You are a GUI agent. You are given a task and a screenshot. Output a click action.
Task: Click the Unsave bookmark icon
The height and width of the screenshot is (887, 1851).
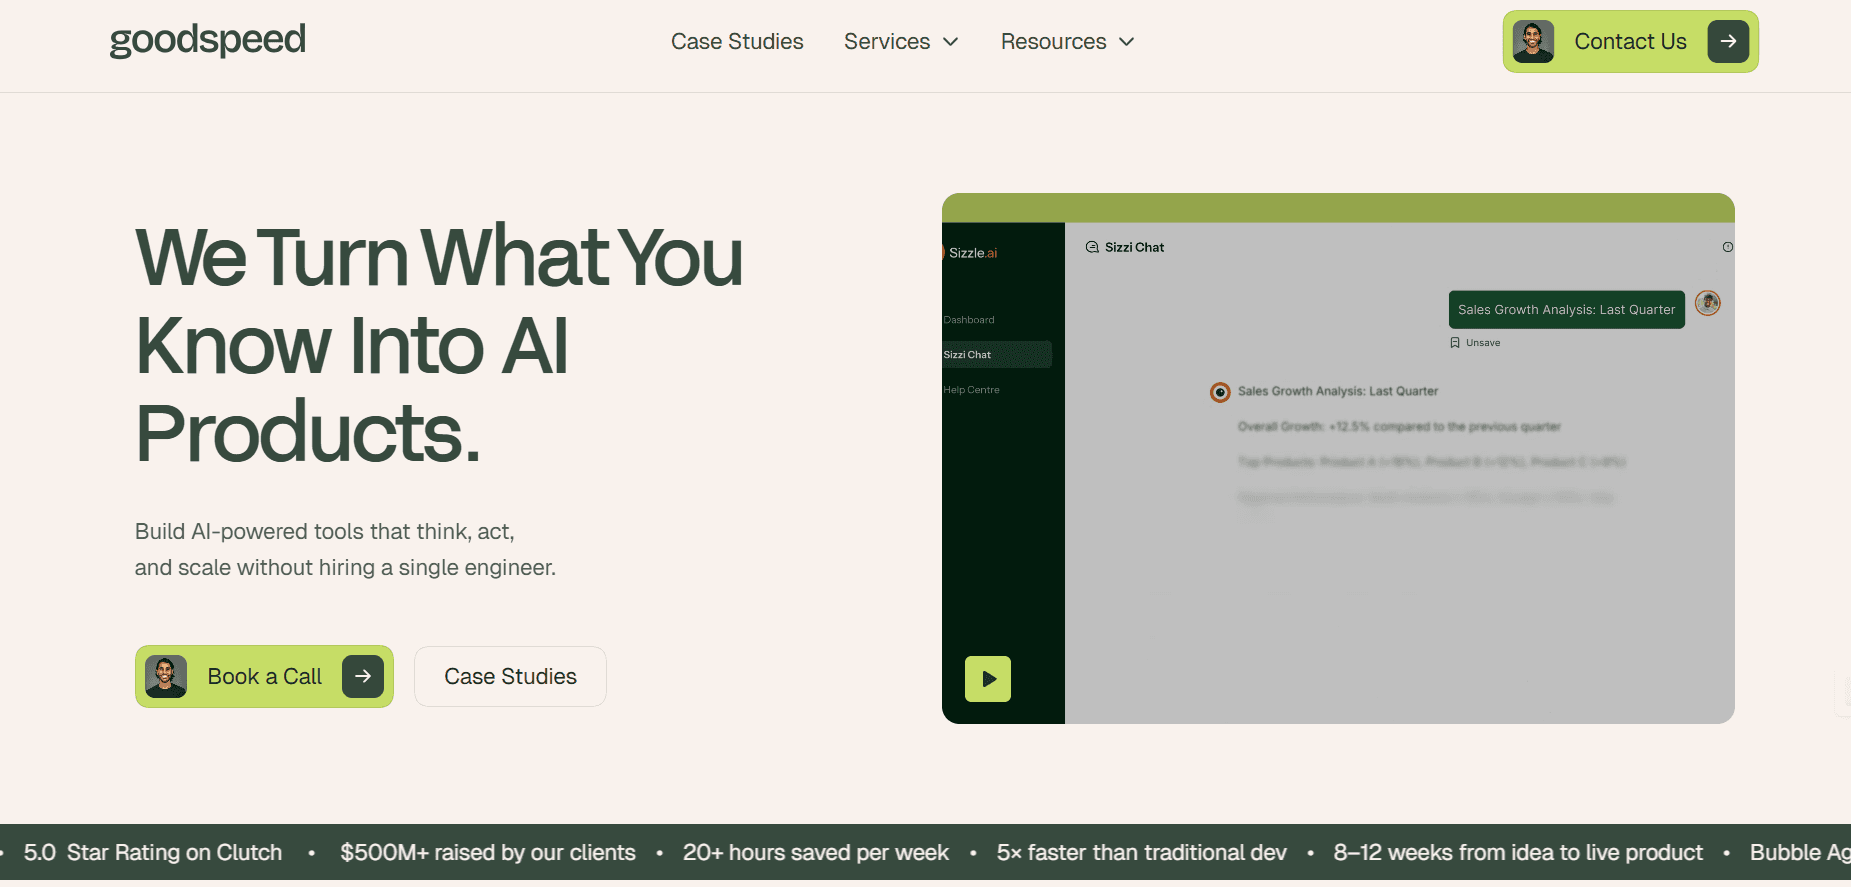1455,343
